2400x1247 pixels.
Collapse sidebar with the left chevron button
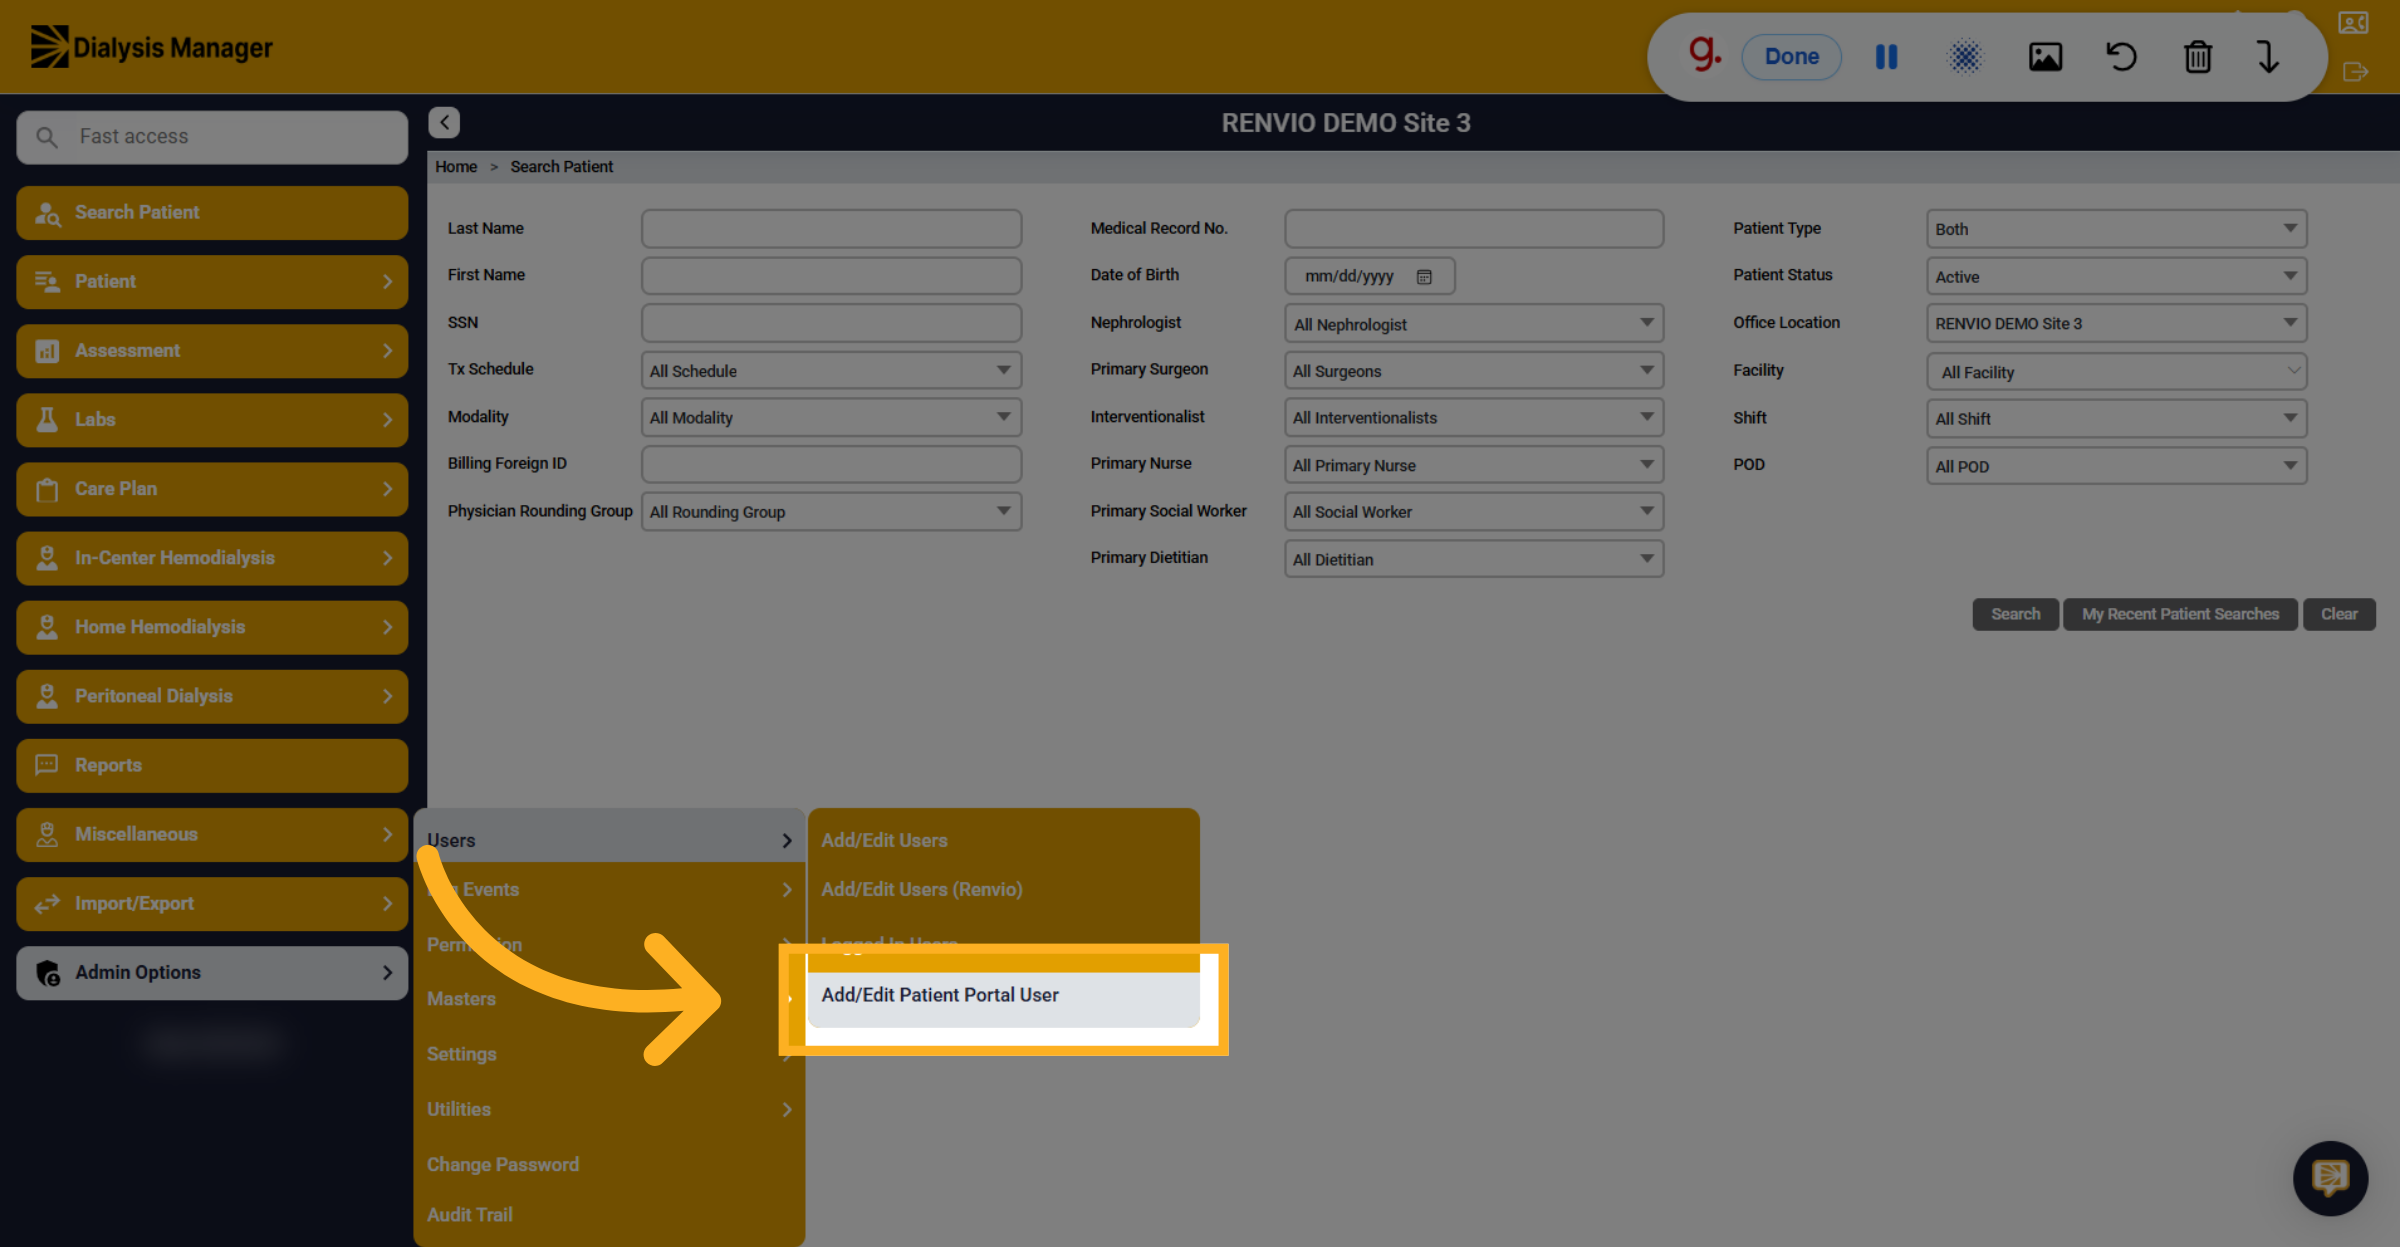(x=444, y=122)
